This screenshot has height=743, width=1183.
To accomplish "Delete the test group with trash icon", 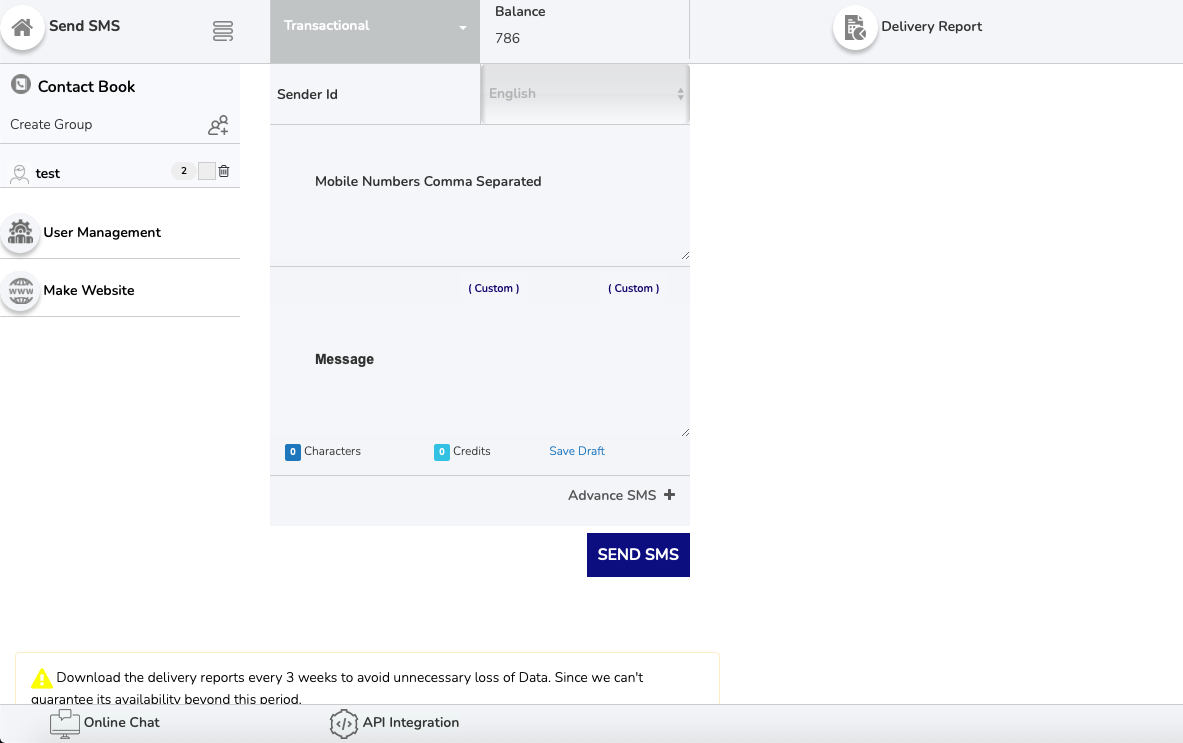I will pos(224,171).
